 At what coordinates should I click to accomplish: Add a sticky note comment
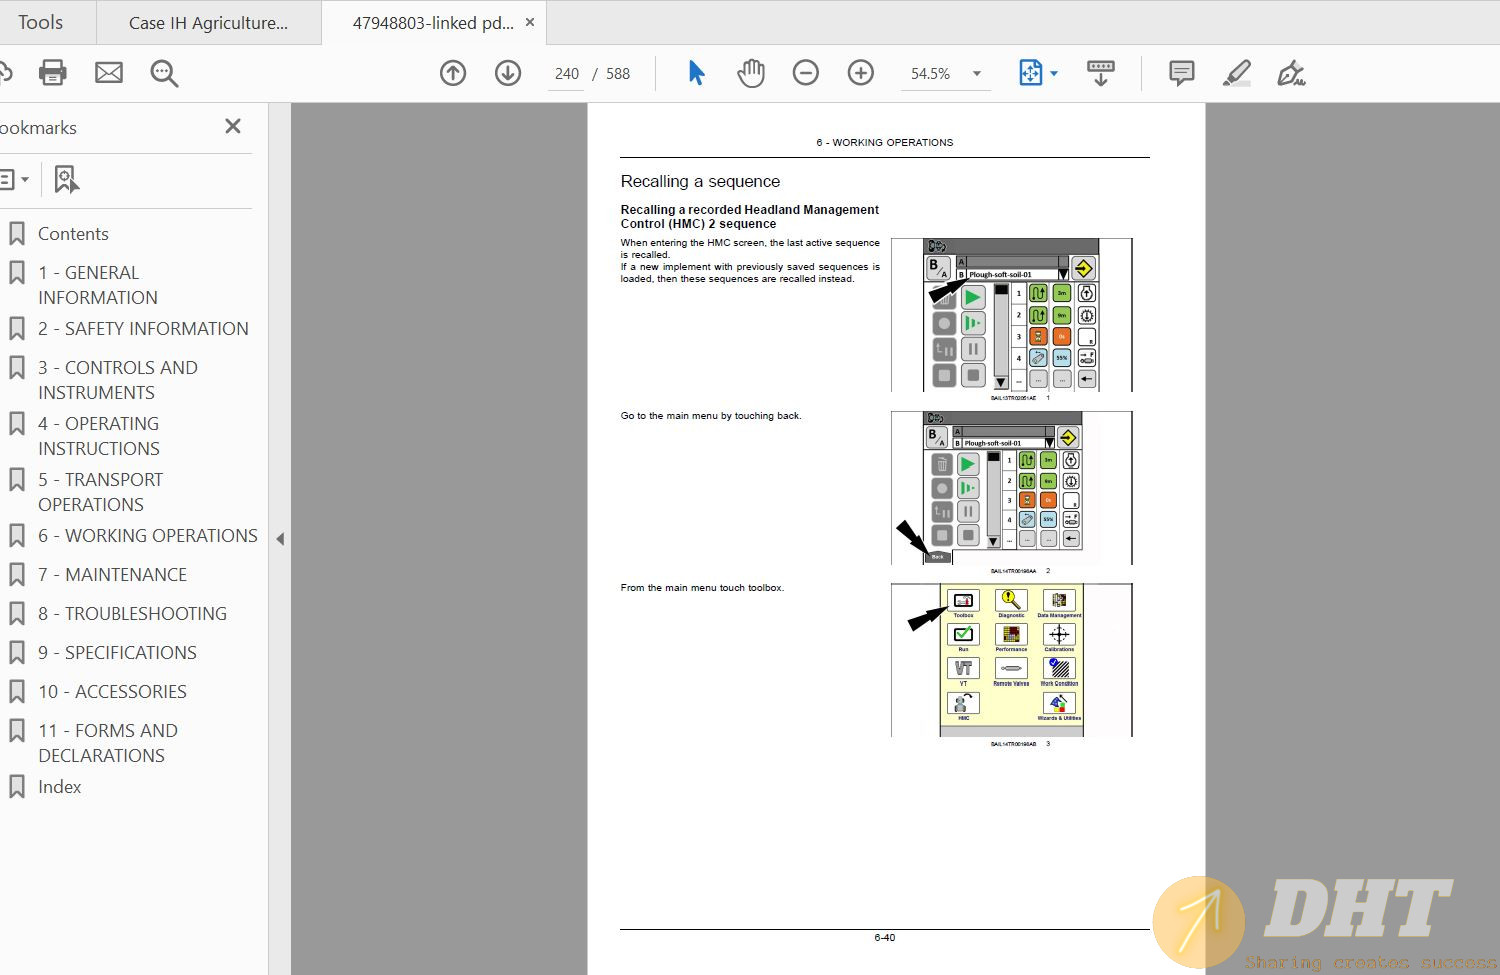1181,73
